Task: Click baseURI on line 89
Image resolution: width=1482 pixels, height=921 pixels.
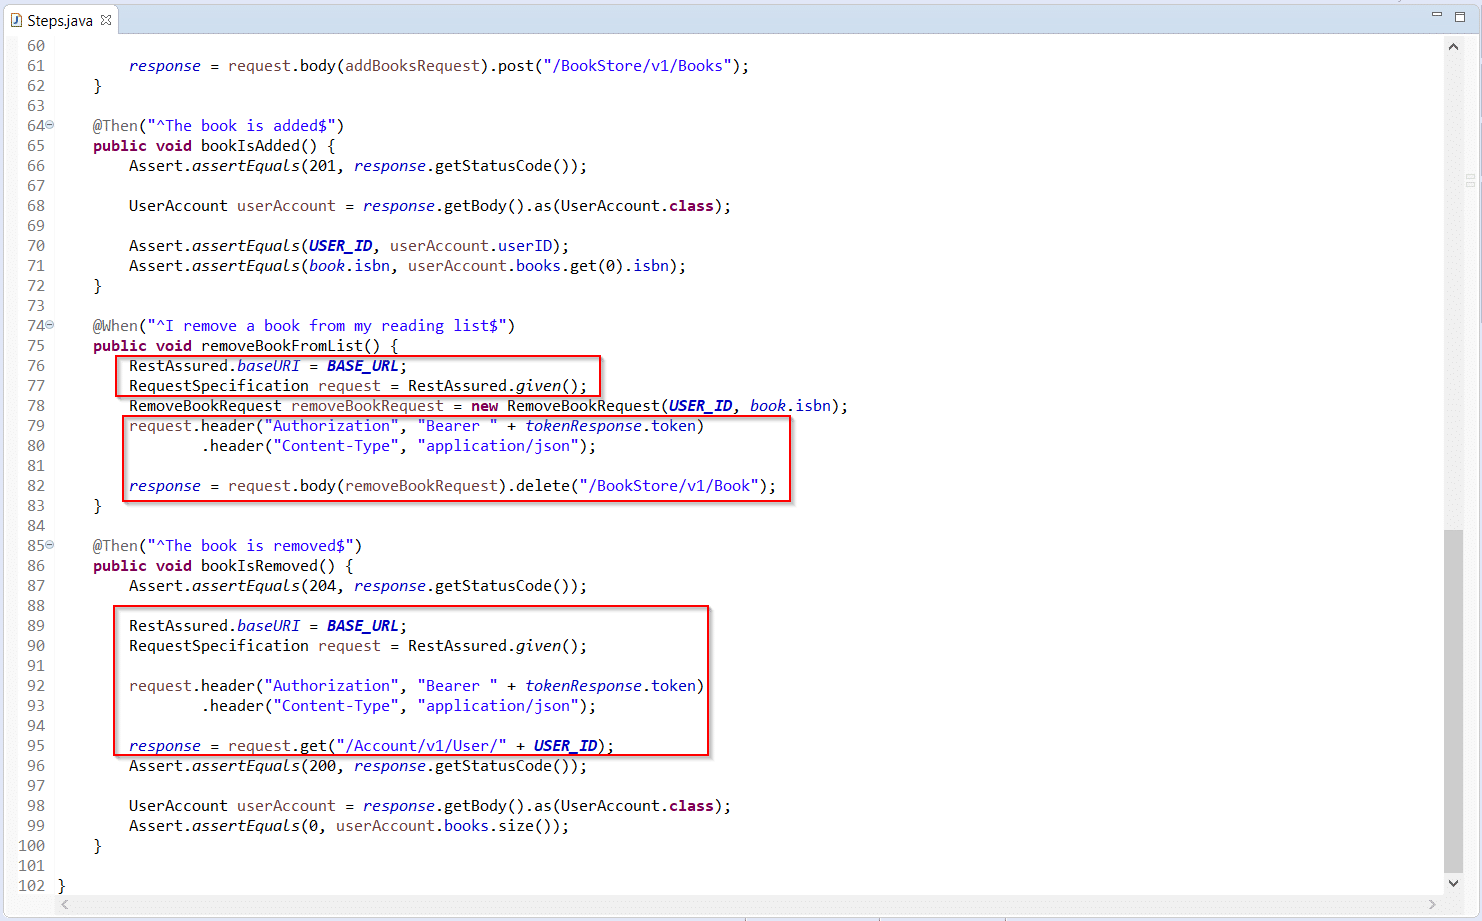Action: 268,626
